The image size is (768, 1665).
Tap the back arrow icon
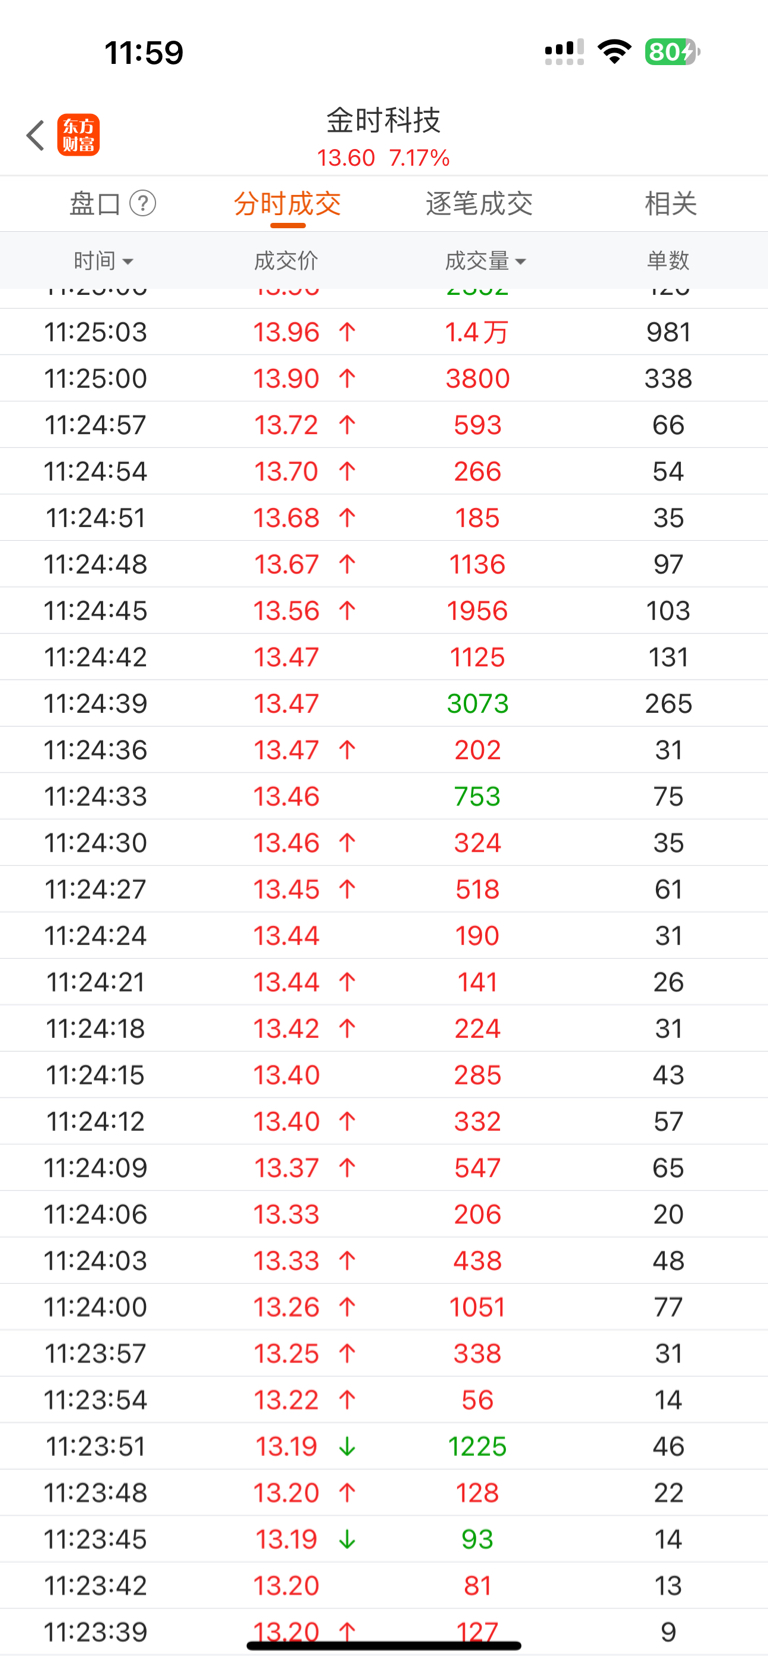pos(36,135)
